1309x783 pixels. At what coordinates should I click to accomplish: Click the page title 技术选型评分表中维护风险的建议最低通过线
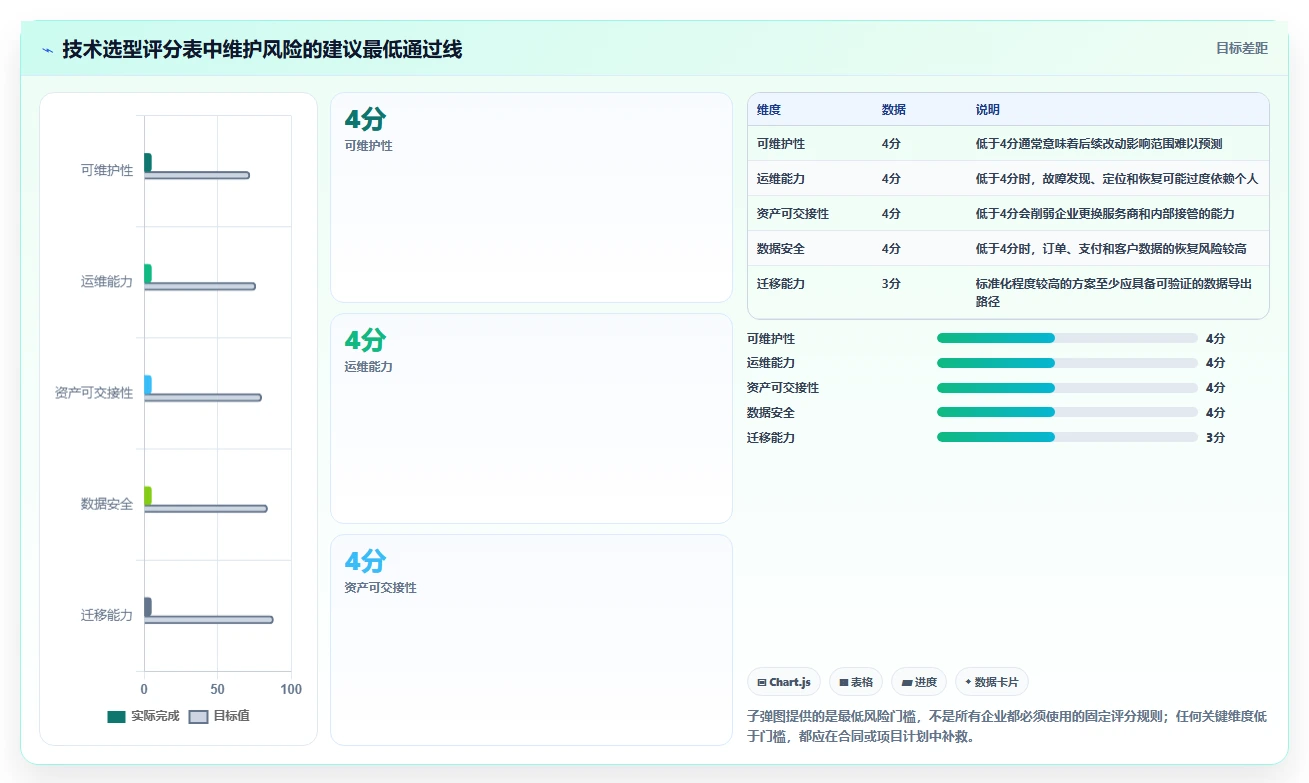(262, 49)
